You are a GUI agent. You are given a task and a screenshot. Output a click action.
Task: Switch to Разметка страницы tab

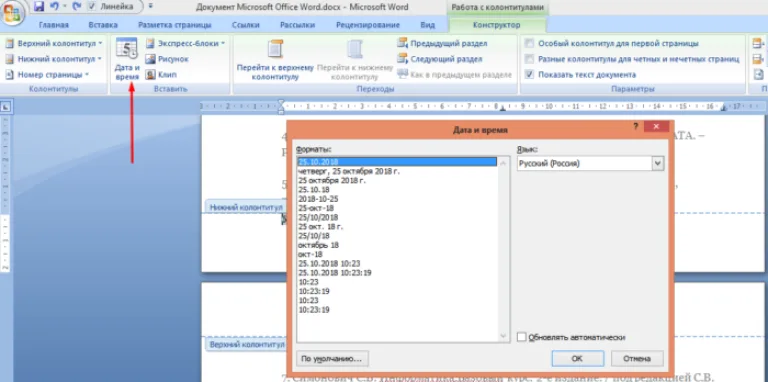click(x=175, y=25)
